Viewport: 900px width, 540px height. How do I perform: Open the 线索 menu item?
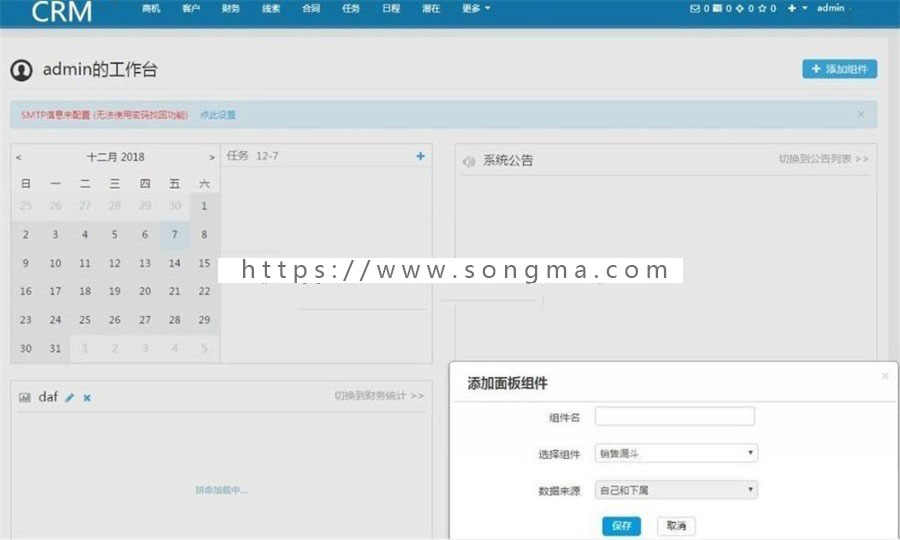click(x=271, y=8)
